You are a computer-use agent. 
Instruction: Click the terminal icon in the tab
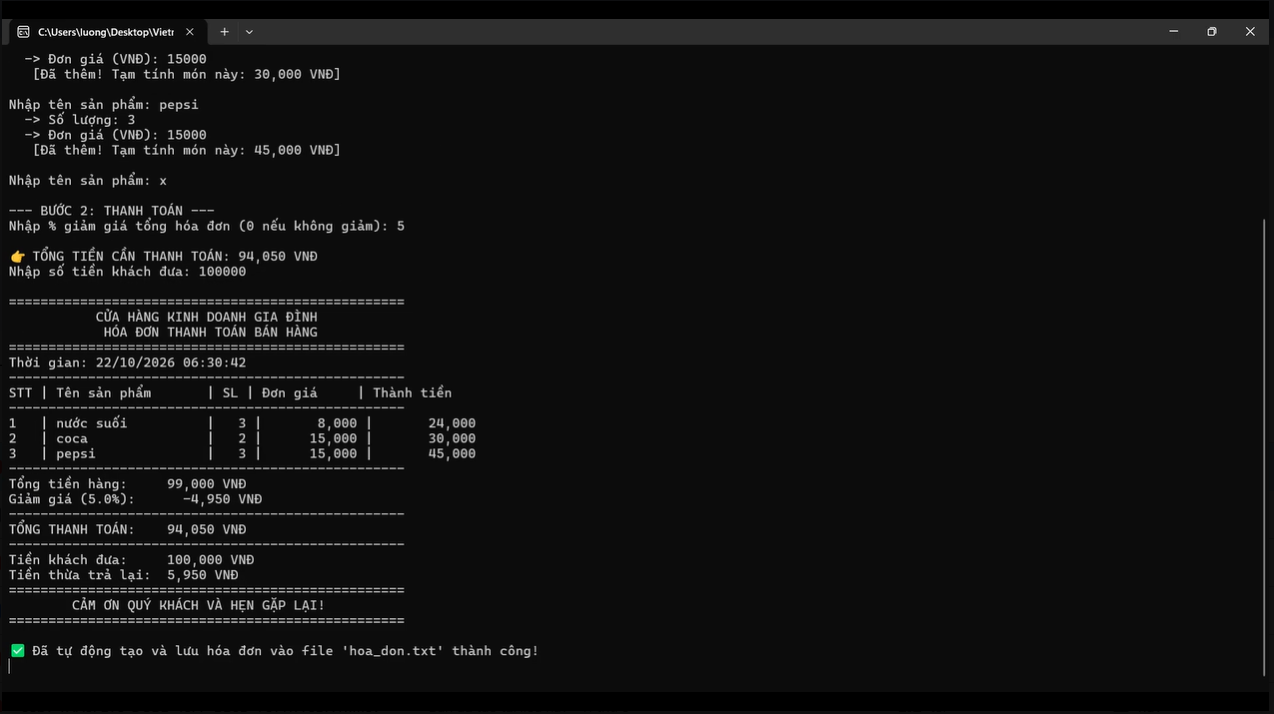23,32
